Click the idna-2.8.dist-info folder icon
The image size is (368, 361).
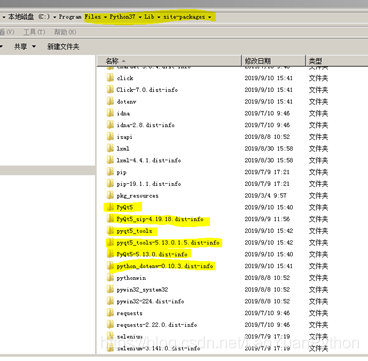(x=110, y=125)
